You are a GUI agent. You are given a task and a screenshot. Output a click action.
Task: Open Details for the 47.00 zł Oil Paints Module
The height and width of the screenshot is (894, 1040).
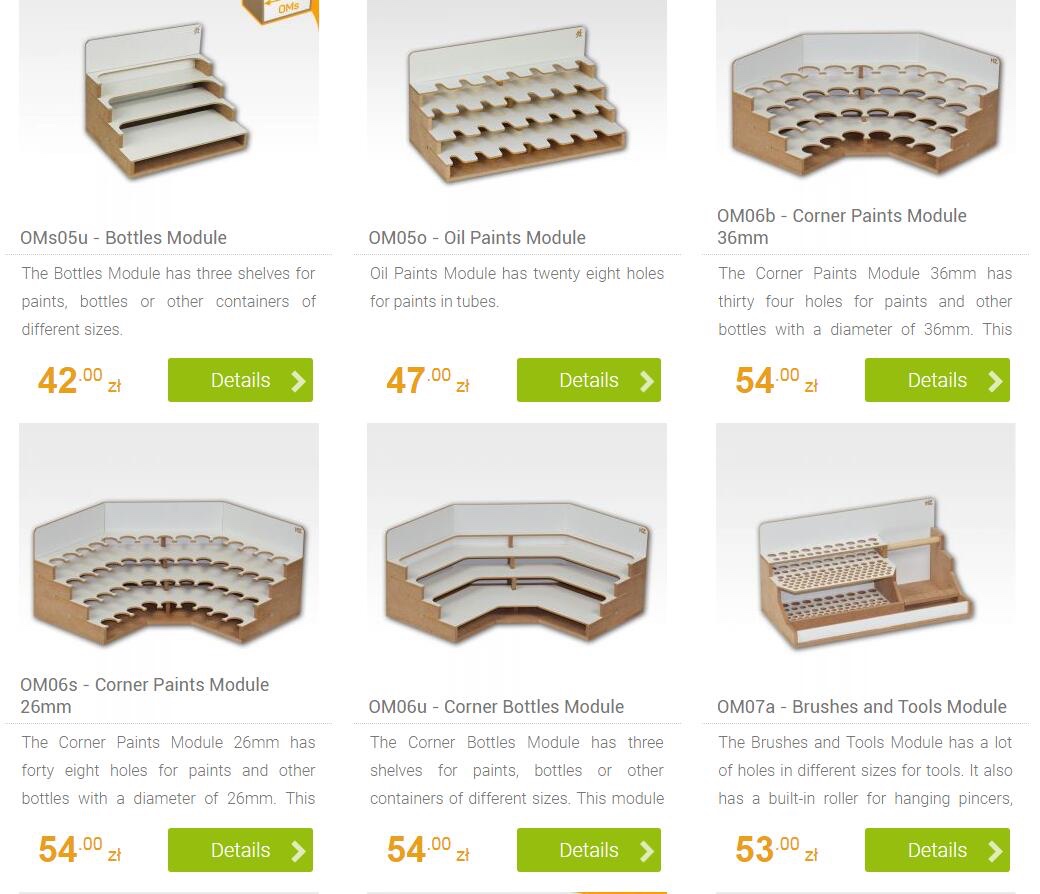[589, 380]
